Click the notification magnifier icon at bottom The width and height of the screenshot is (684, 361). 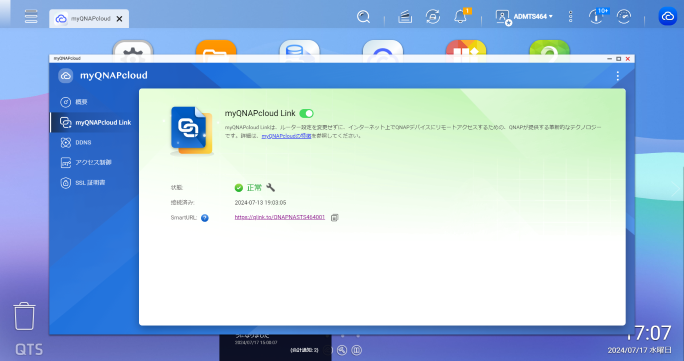(x=342, y=350)
